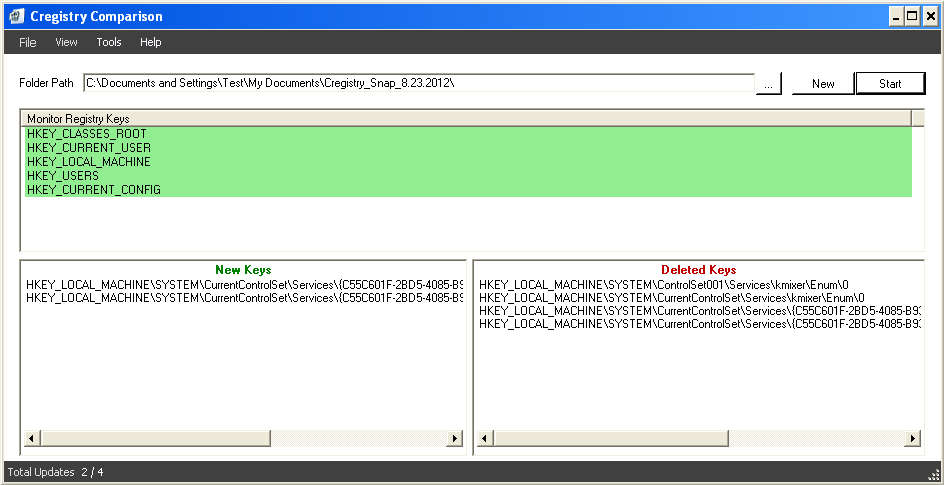
Task: Select HKEY_USERS in the monitor list
Action: click(x=468, y=176)
